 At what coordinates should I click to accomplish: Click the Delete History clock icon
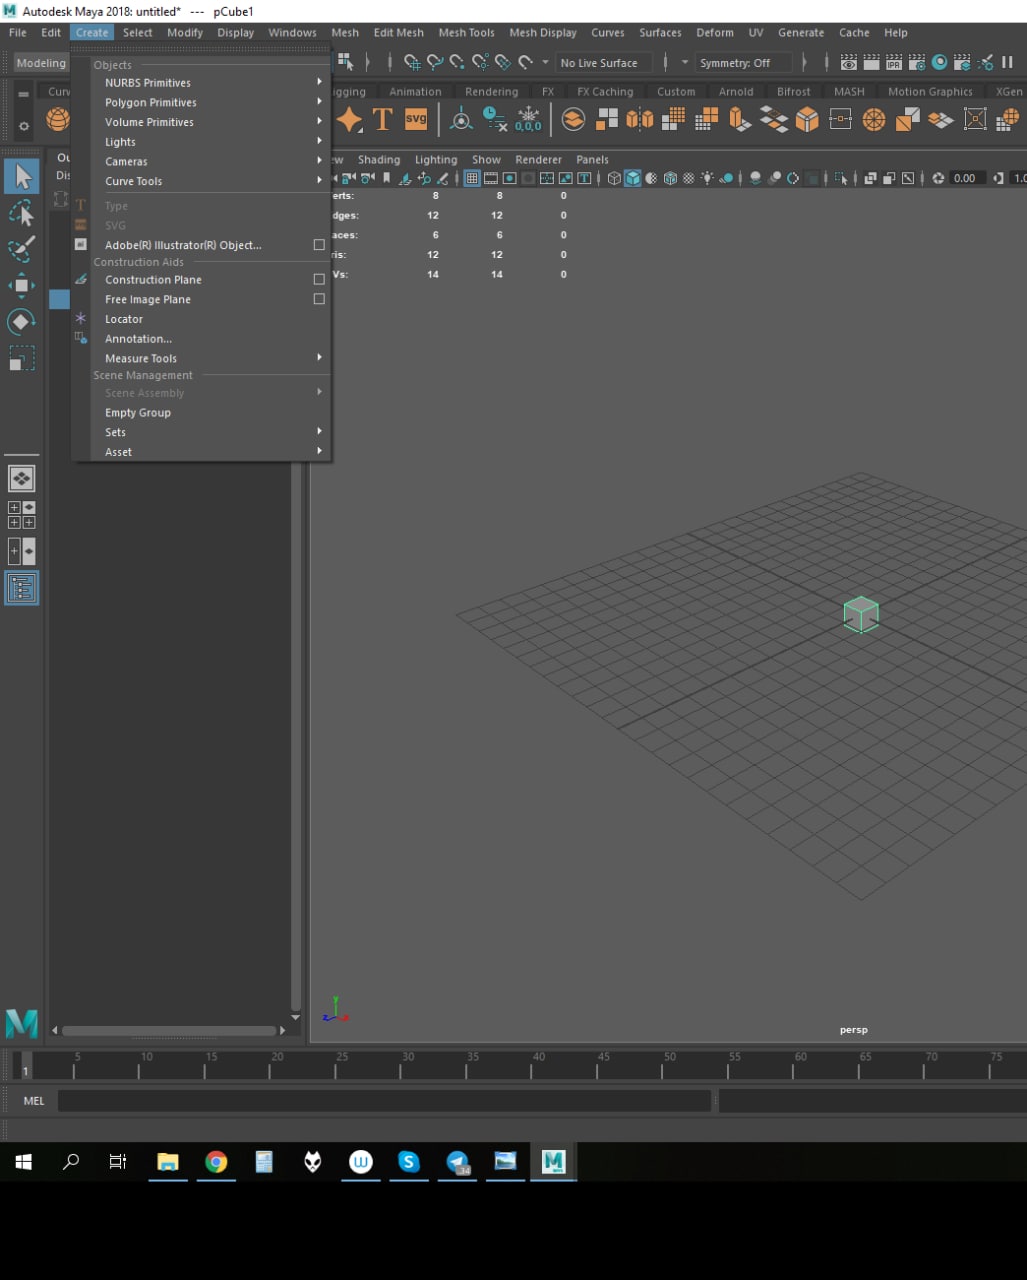coord(494,120)
